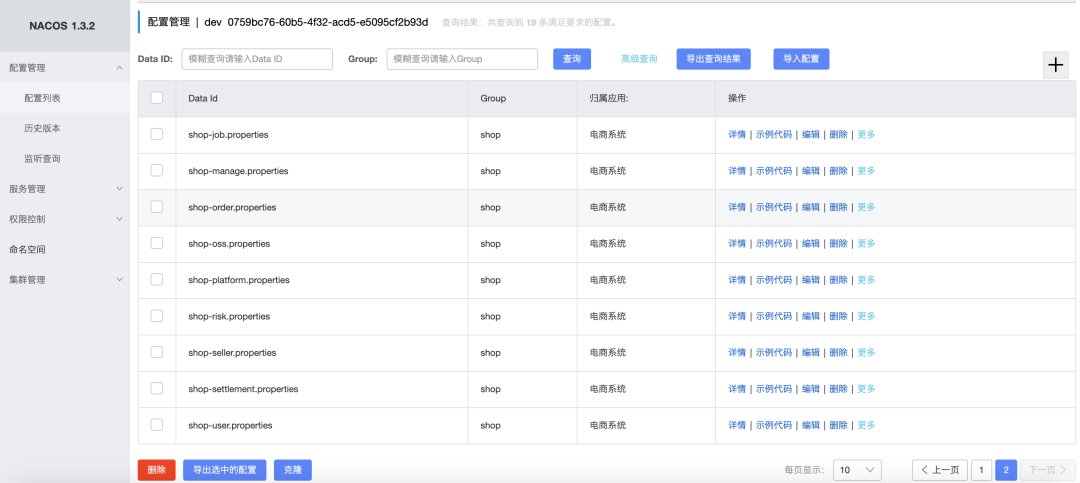This screenshot has height=483, width=1080.
Task: Go to page 1 in pagination
Action: (982, 470)
